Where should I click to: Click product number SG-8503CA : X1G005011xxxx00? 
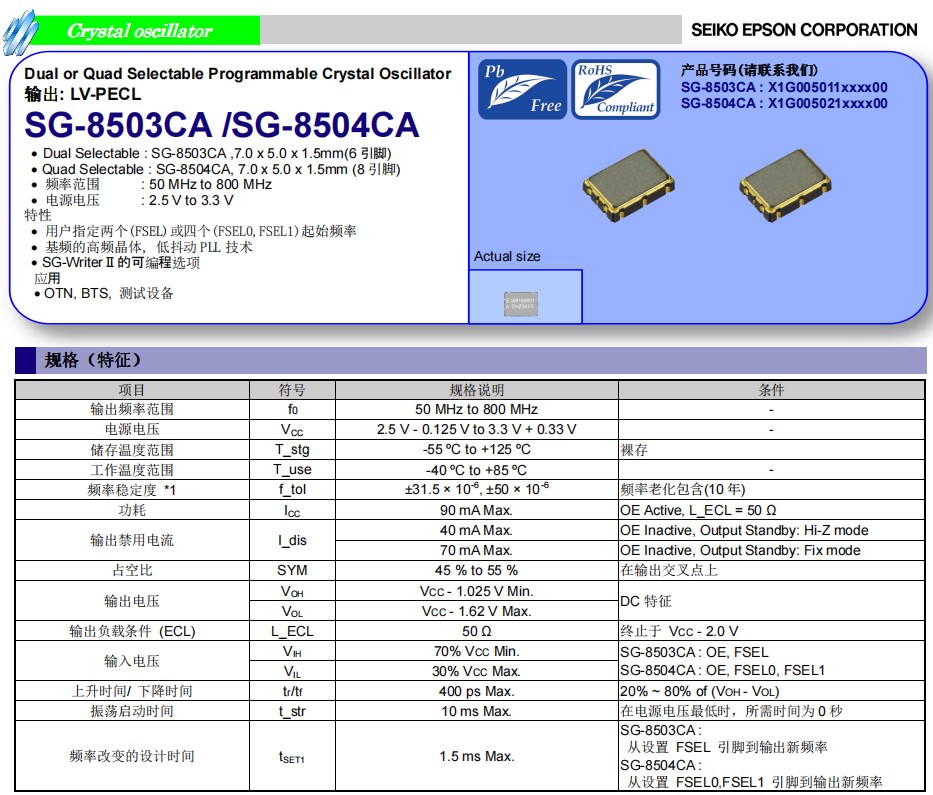point(784,87)
